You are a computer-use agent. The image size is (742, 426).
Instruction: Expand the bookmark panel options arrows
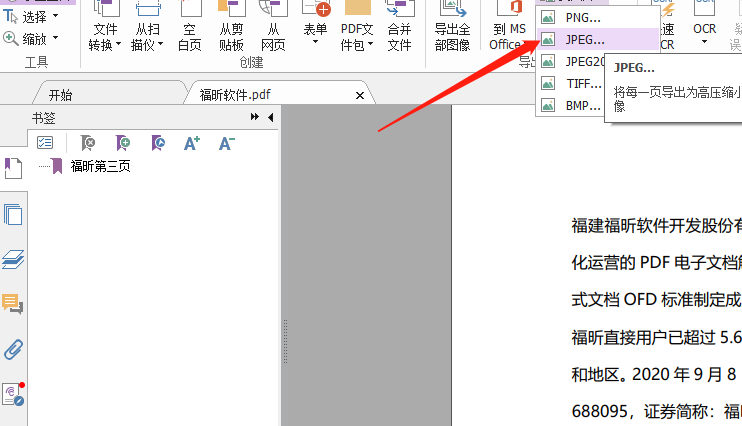(255, 117)
